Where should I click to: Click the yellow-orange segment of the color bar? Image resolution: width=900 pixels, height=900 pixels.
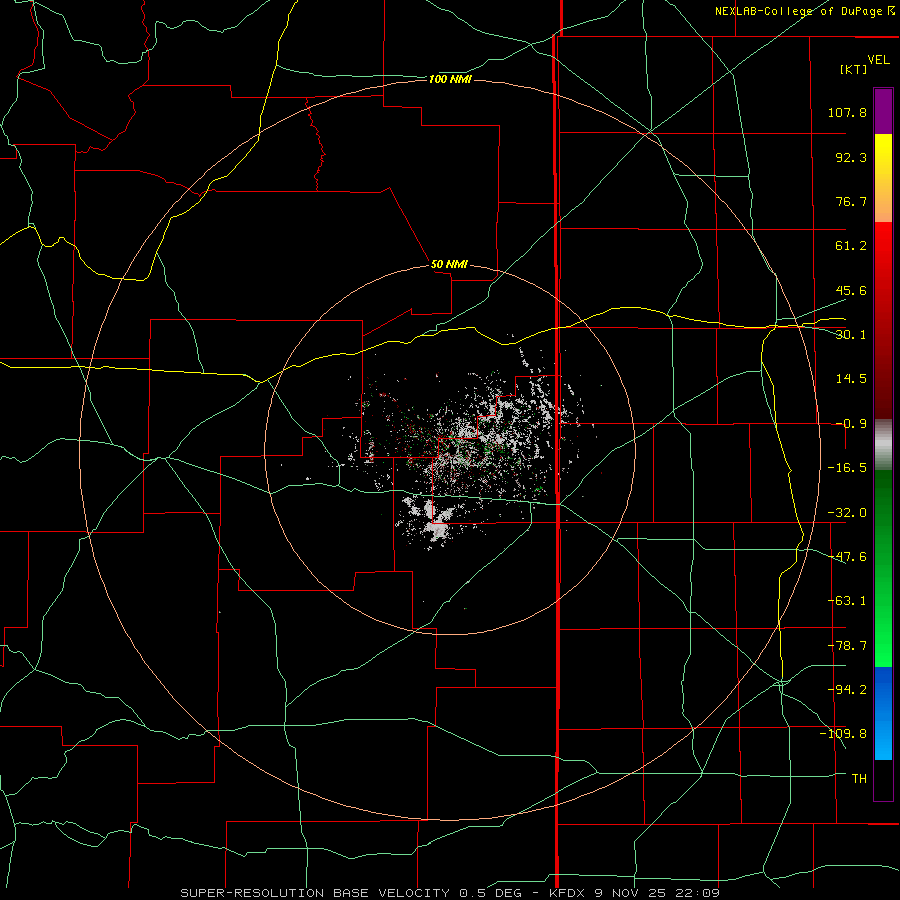(883, 178)
